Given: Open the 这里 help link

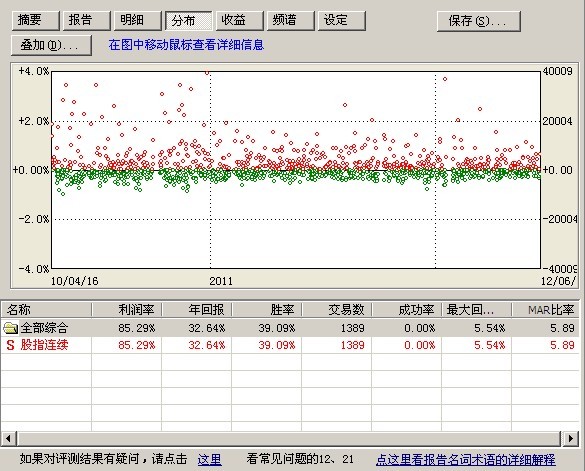Looking at the screenshot, I should pyautogui.click(x=209, y=459).
